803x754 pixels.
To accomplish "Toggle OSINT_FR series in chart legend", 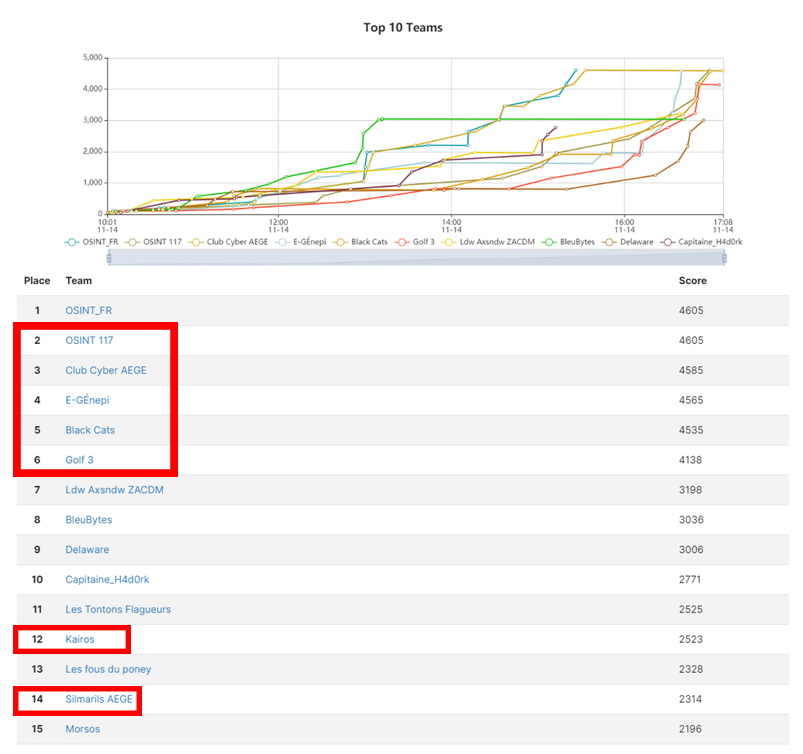I will (x=92, y=242).
